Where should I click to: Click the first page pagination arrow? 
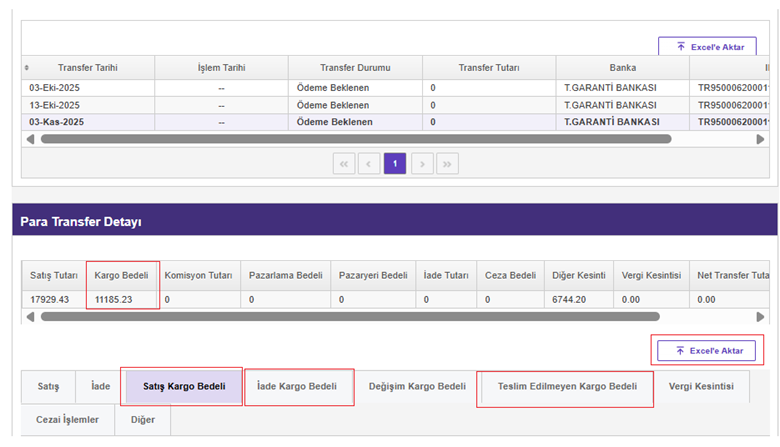(x=343, y=164)
